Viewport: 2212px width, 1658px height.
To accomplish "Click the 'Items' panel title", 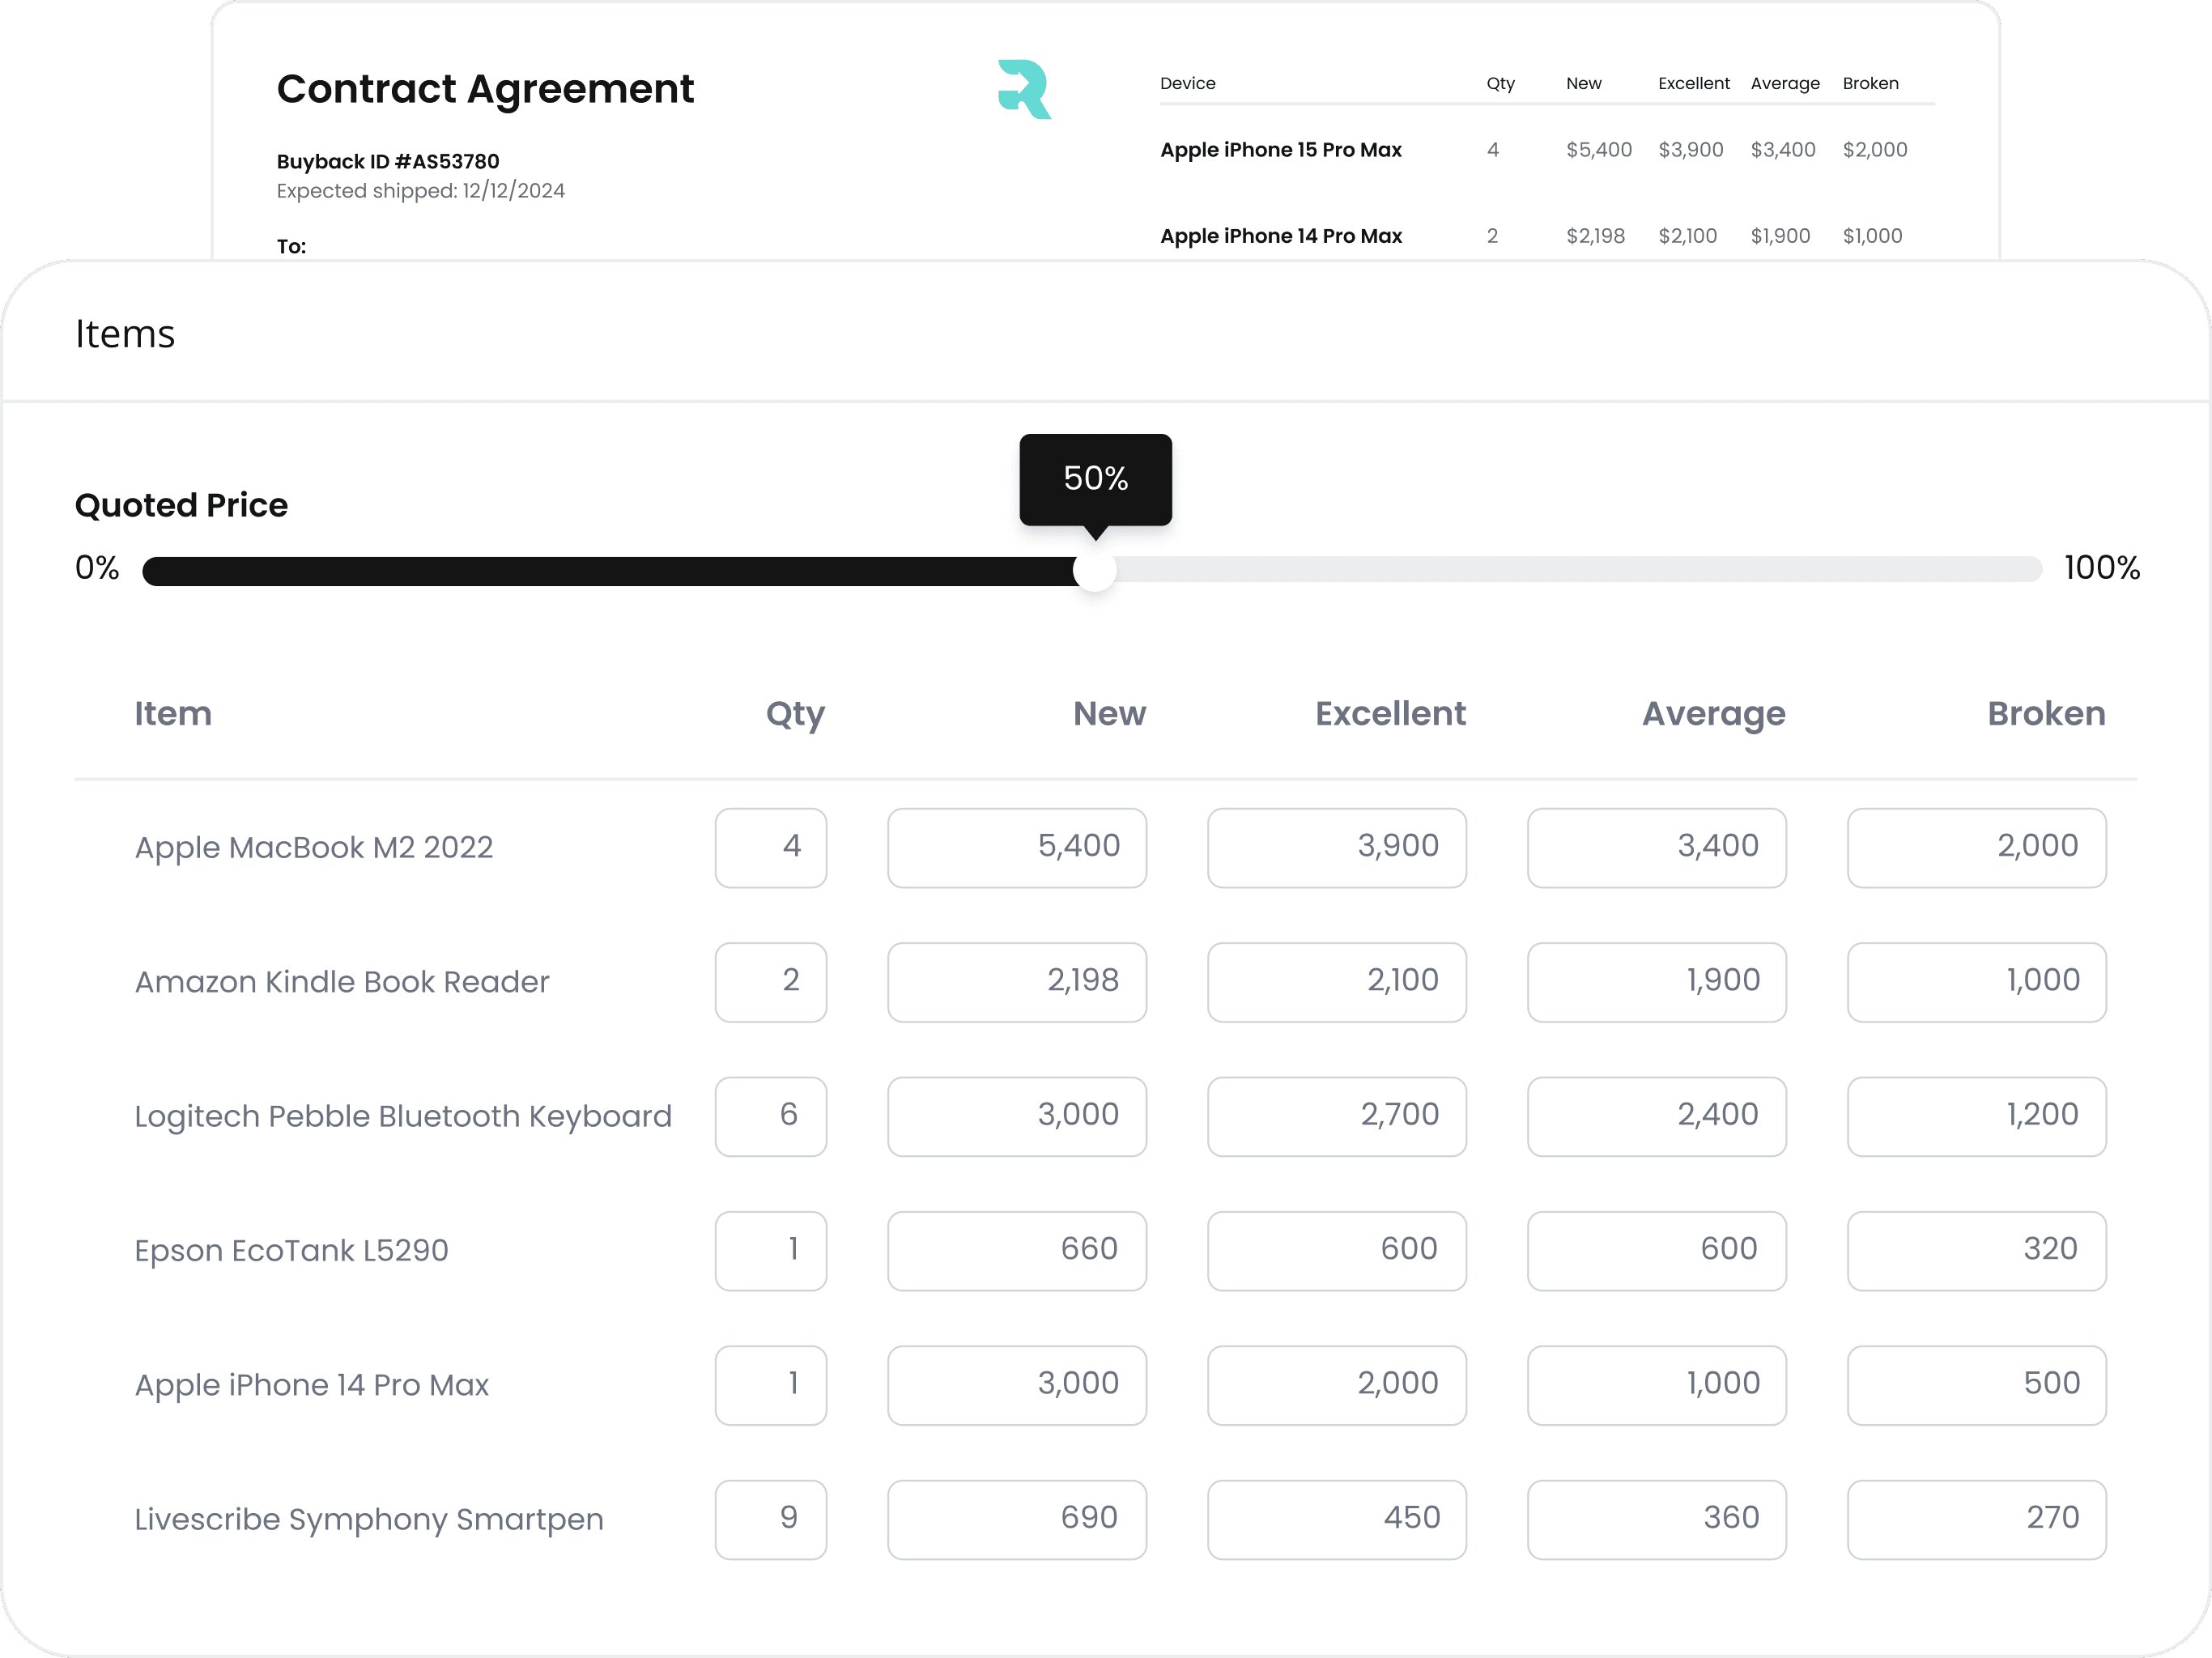I will tap(125, 334).
